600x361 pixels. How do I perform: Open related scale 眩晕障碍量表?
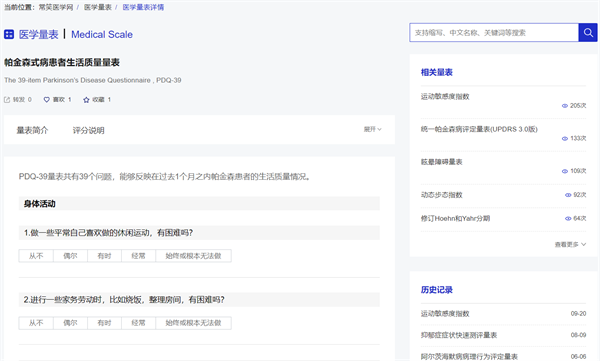442,162
